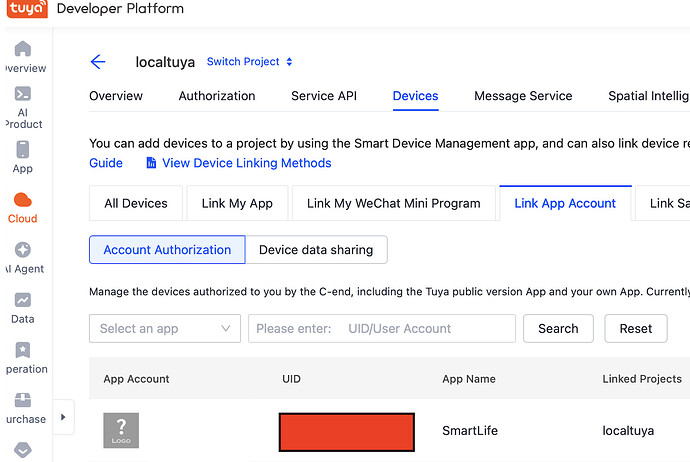This screenshot has width=690, height=462.
Task: Open the AI Product terminal icon
Action: tap(23, 94)
